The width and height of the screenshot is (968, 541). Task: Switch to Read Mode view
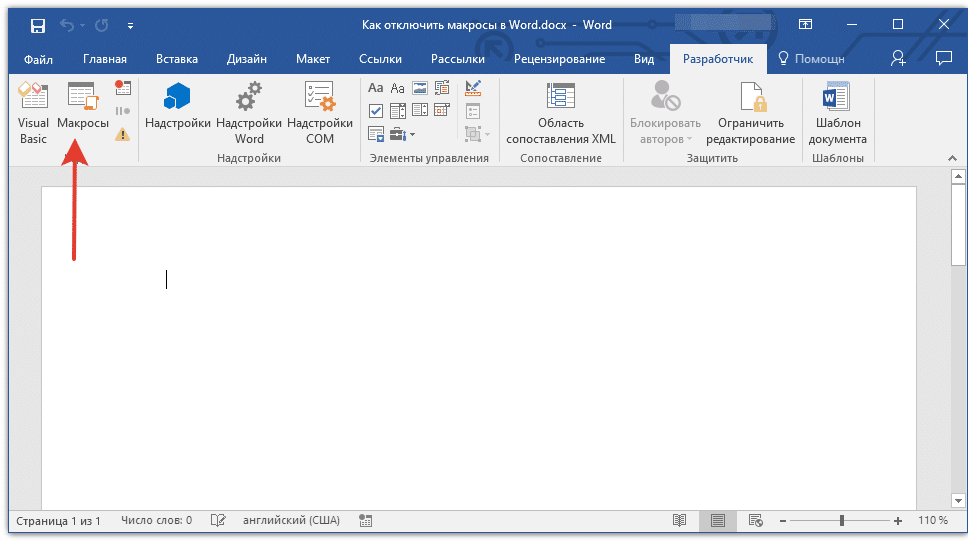coord(680,521)
